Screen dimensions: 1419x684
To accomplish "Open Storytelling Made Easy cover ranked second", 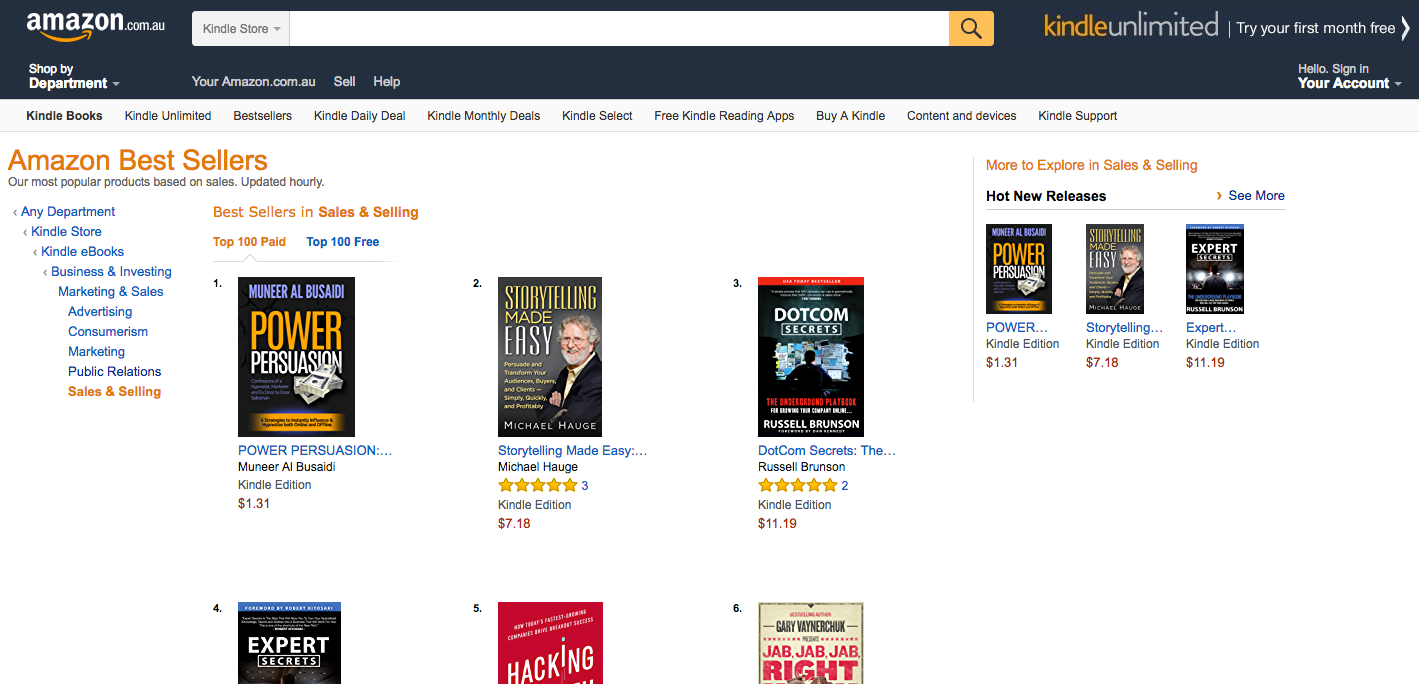I will pyautogui.click(x=550, y=356).
